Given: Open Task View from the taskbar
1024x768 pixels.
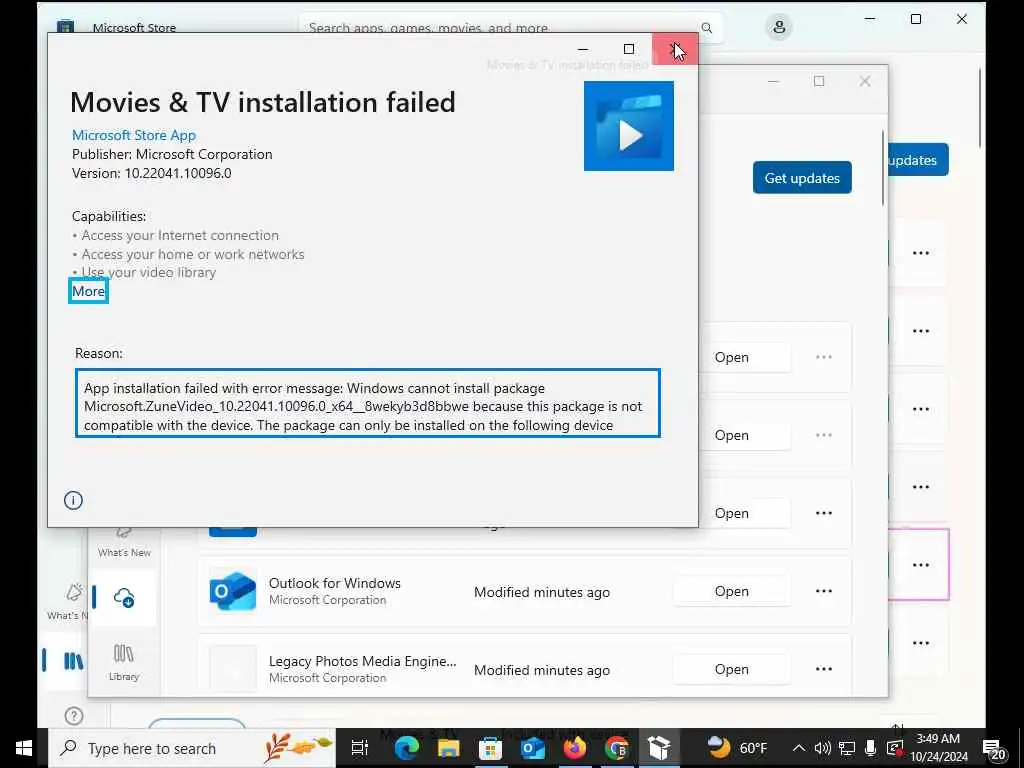Looking at the screenshot, I should pyautogui.click(x=359, y=748).
